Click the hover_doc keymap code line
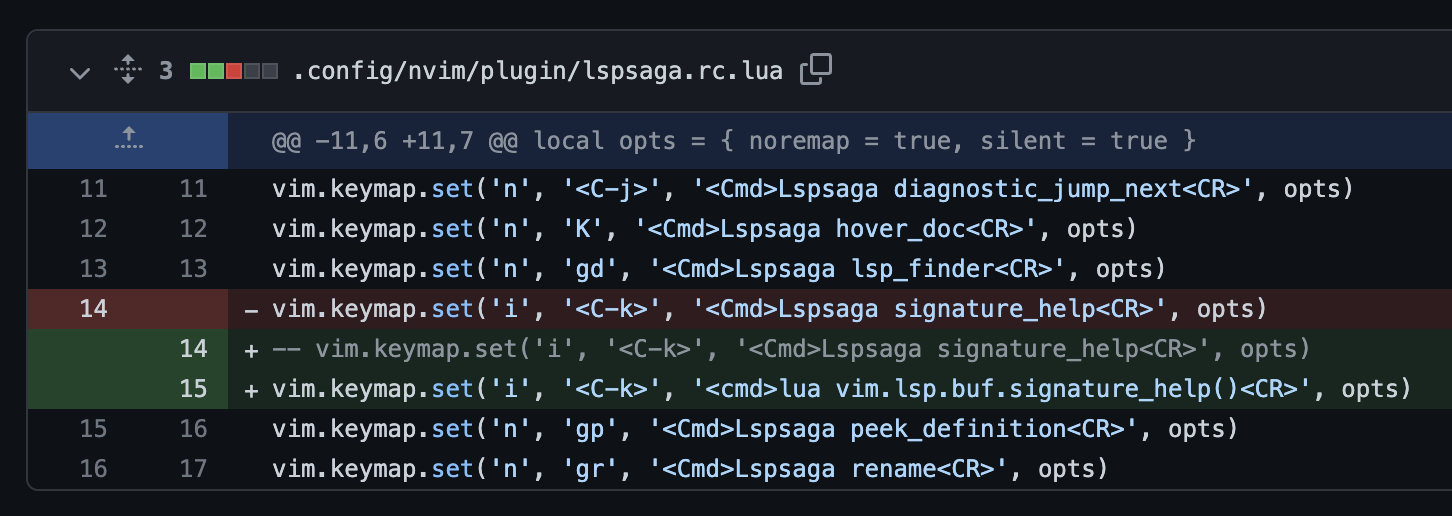1452x516 pixels. pyautogui.click(x=704, y=229)
